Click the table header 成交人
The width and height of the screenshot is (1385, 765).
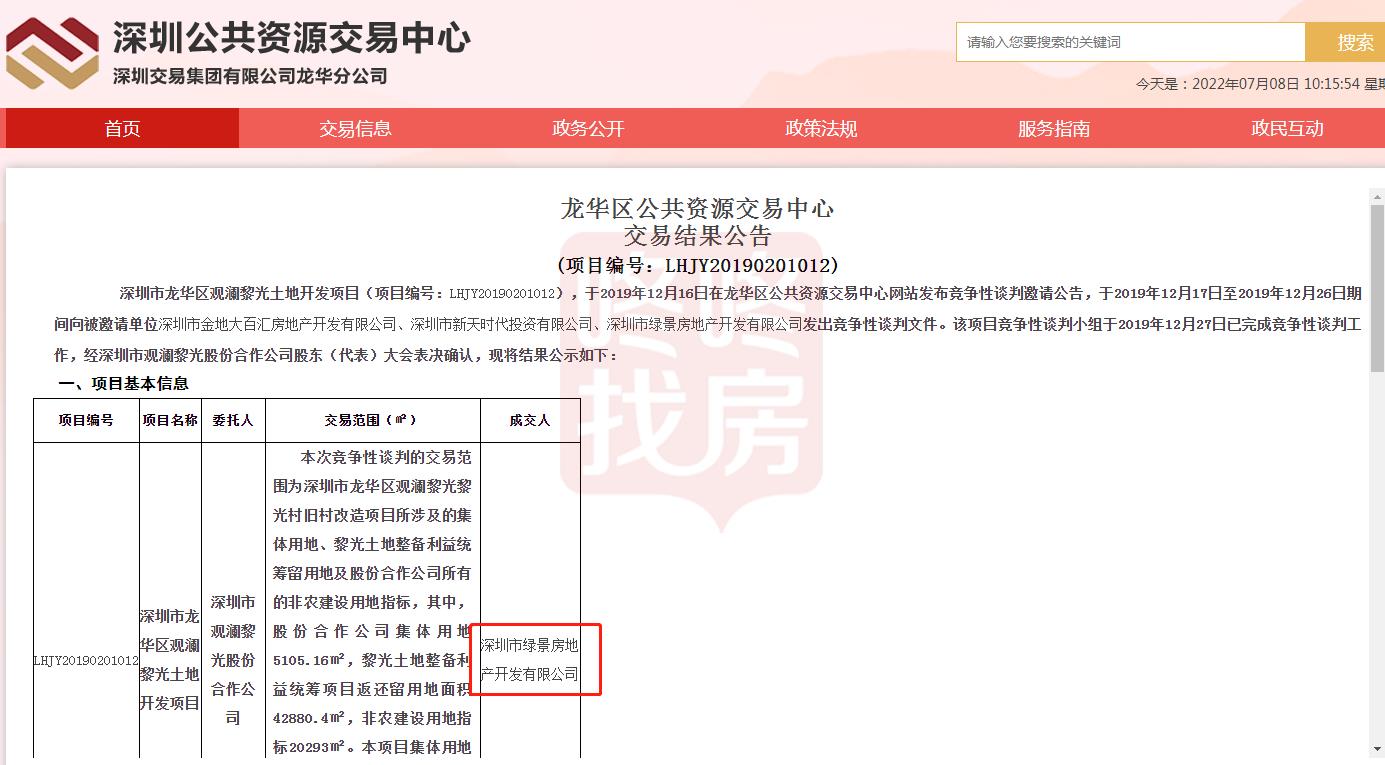click(530, 420)
